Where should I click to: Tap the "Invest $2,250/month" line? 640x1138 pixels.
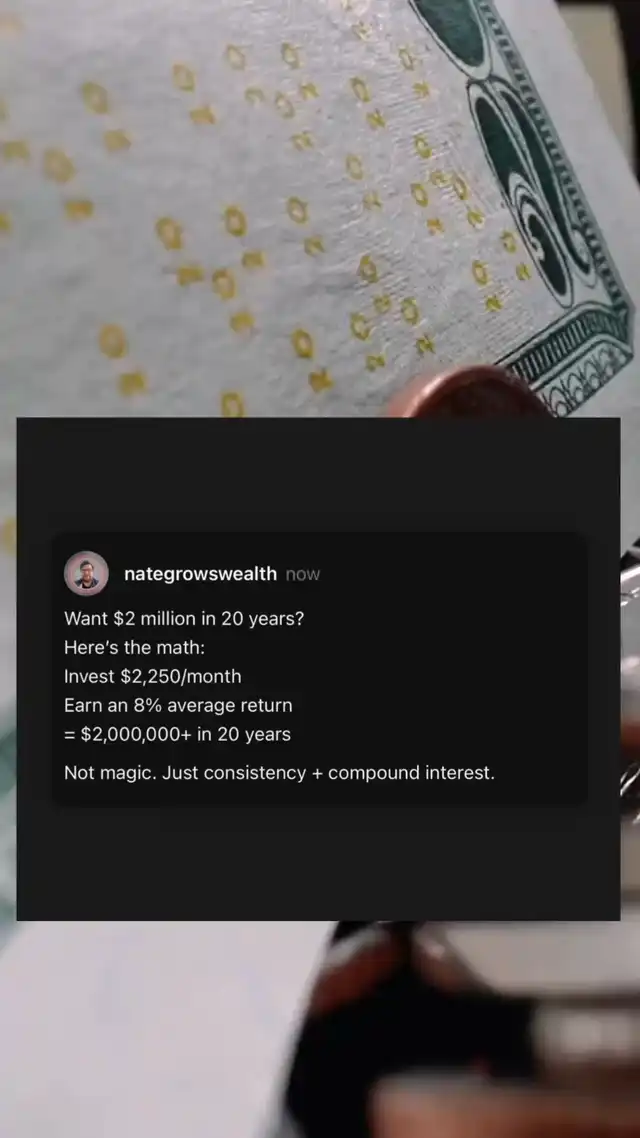152,676
